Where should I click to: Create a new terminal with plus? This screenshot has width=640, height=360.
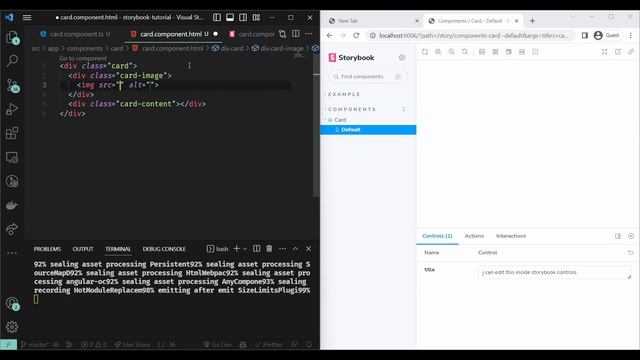236,249
